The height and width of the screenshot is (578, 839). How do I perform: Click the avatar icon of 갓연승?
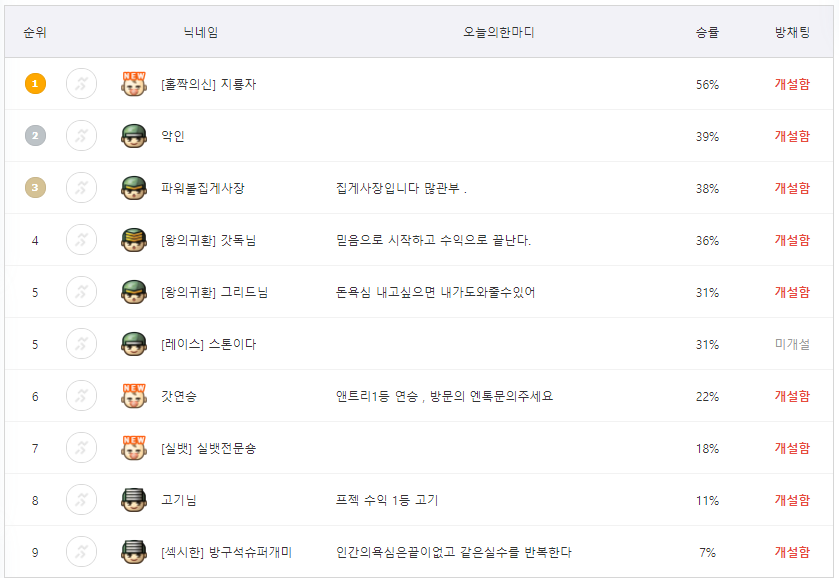pyautogui.click(x=134, y=396)
